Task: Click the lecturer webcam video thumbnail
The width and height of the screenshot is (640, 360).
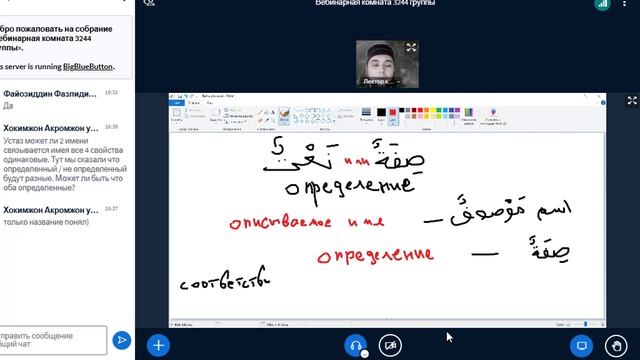Action: [x=387, y=64]
